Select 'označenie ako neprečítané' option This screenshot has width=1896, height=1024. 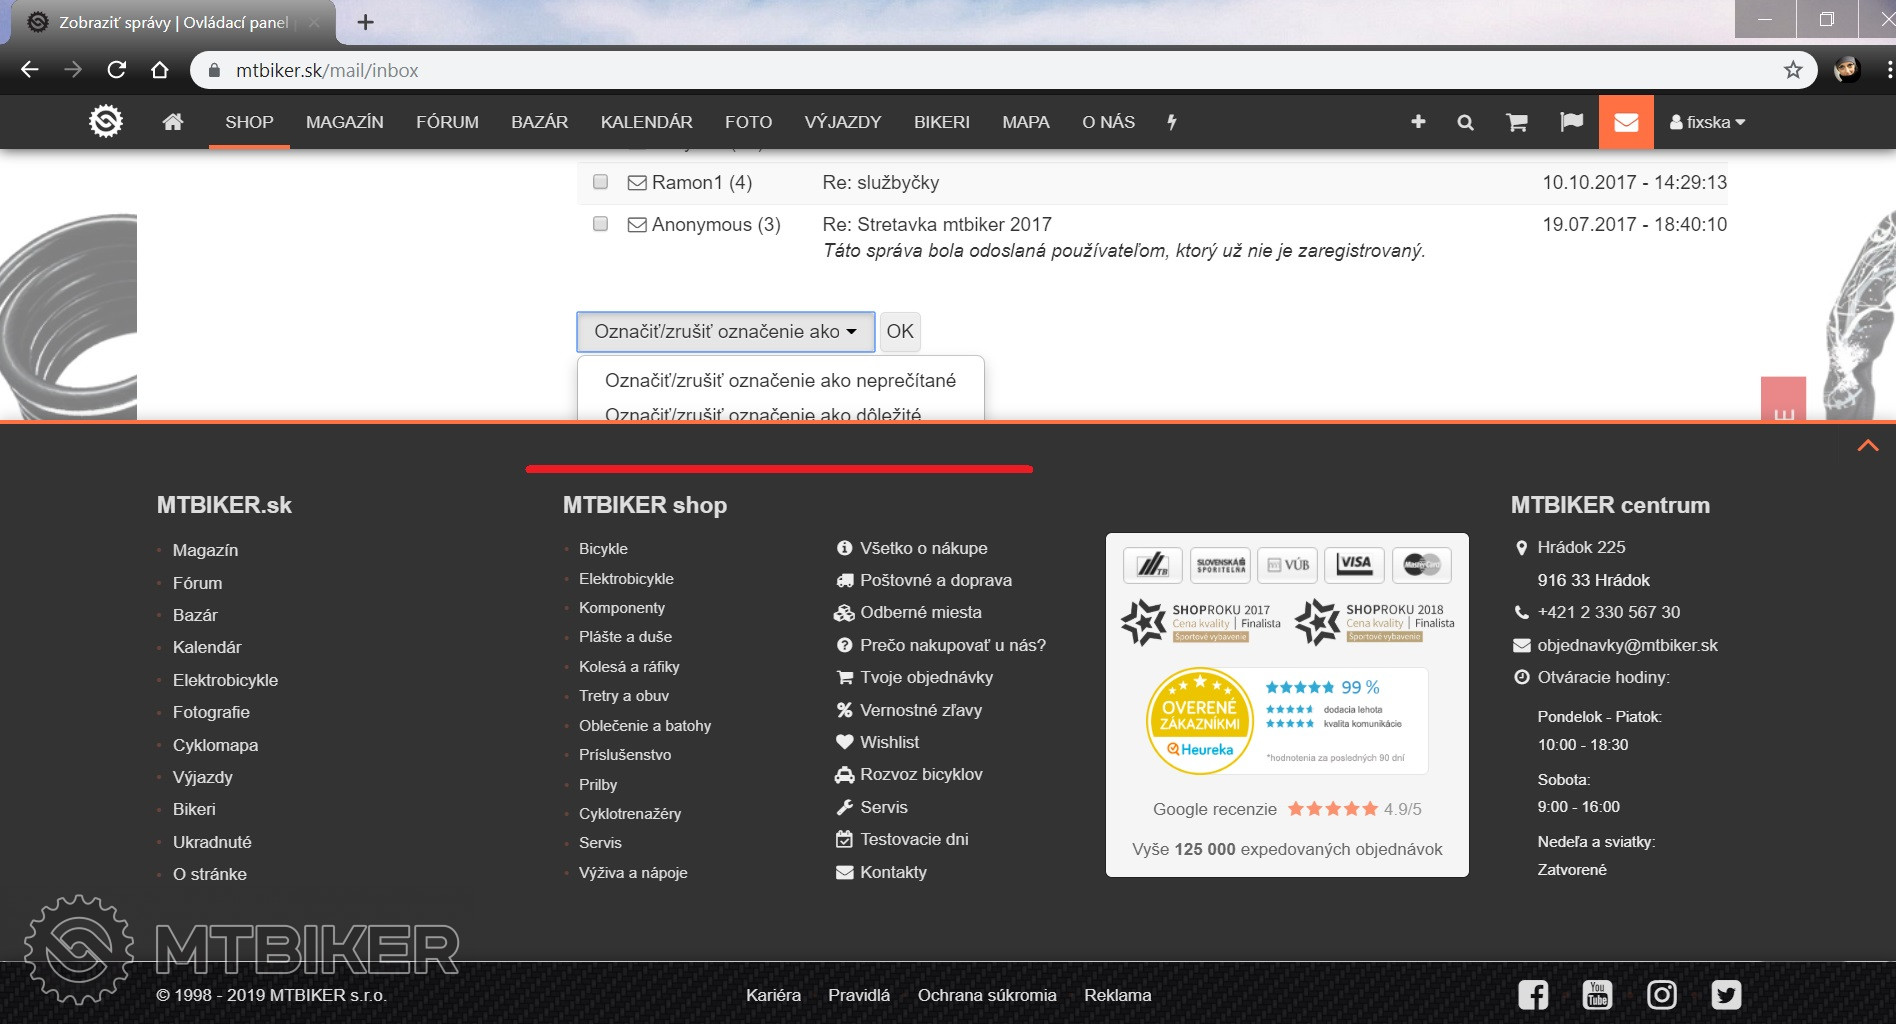780,380
